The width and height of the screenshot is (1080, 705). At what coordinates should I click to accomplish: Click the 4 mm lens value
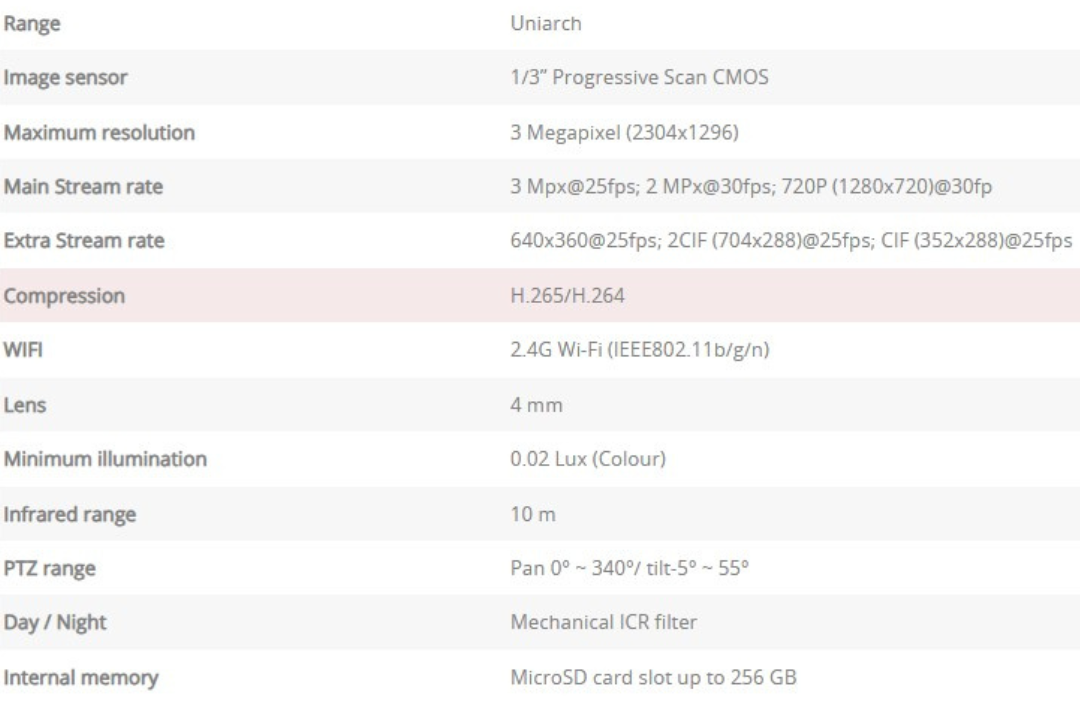click(x=536, y=406)
